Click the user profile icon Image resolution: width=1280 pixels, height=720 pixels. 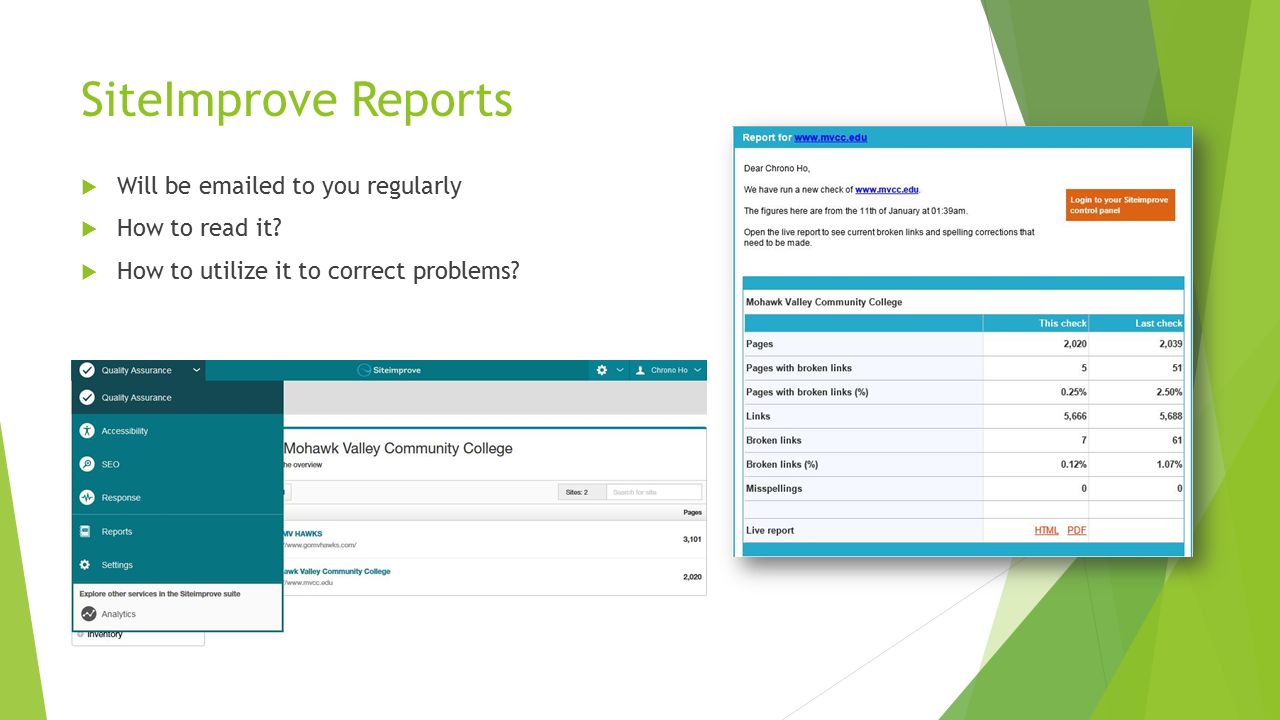pyautogui.click(x=641, y=370)
